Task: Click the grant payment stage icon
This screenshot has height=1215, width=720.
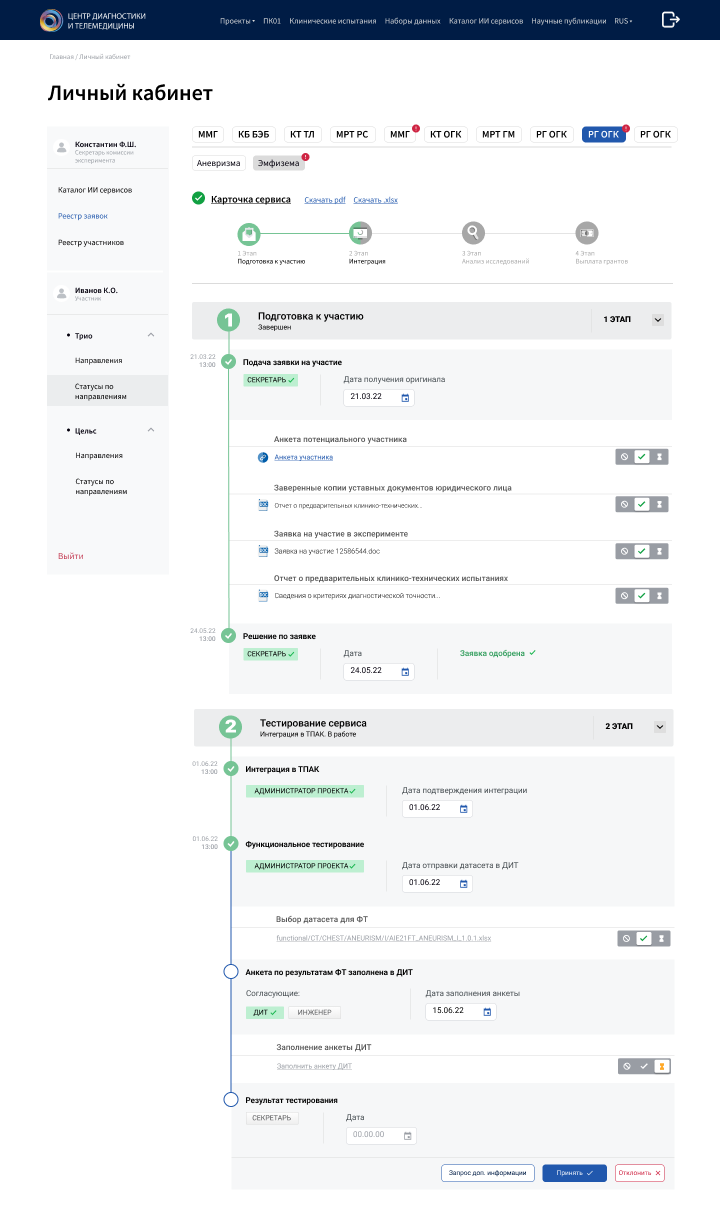Action: [x=586, y=234]
